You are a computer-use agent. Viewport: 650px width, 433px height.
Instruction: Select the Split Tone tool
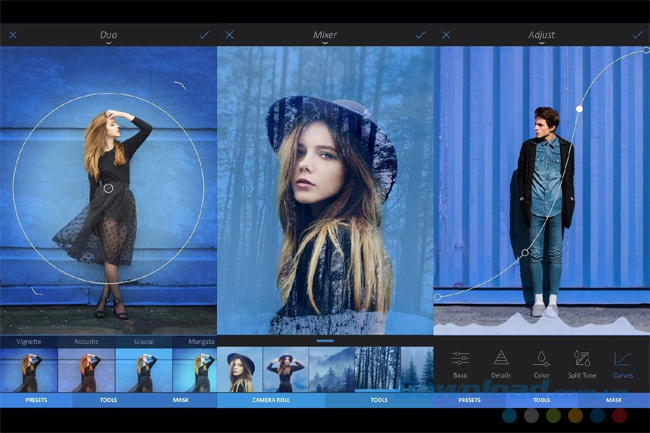[582, 364]
